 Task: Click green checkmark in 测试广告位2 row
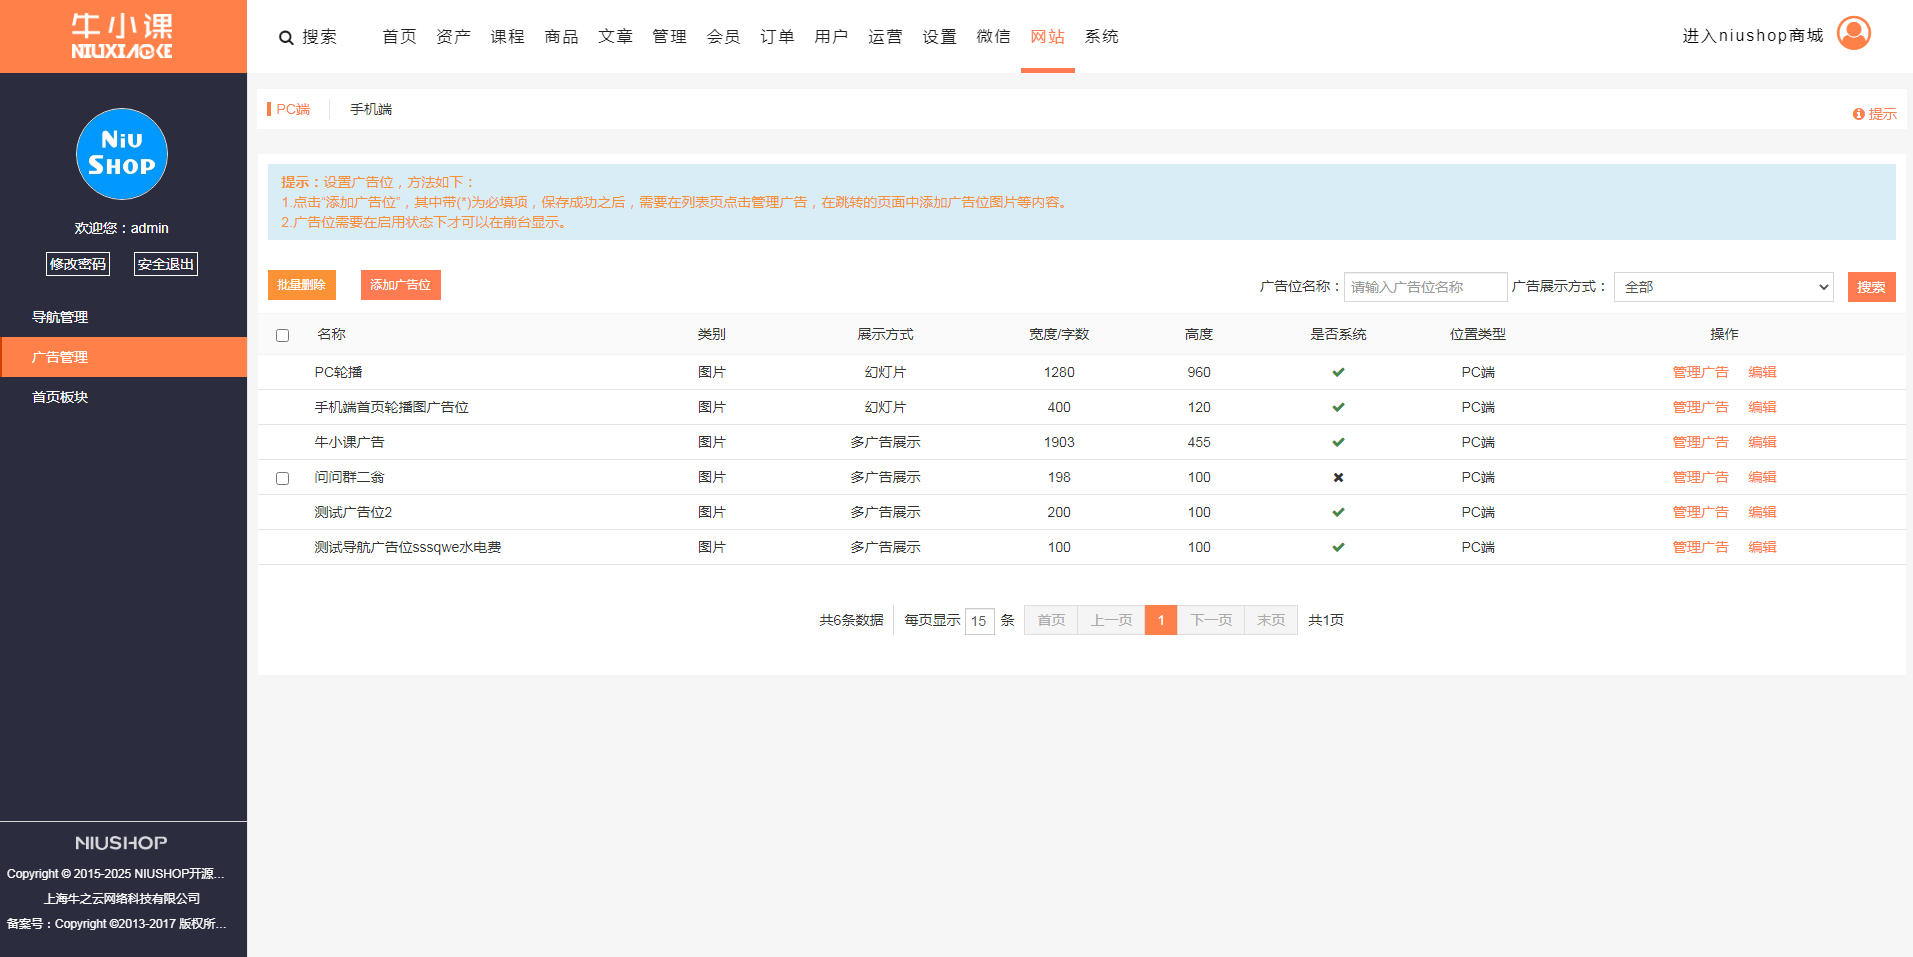tap(1338, 512)
